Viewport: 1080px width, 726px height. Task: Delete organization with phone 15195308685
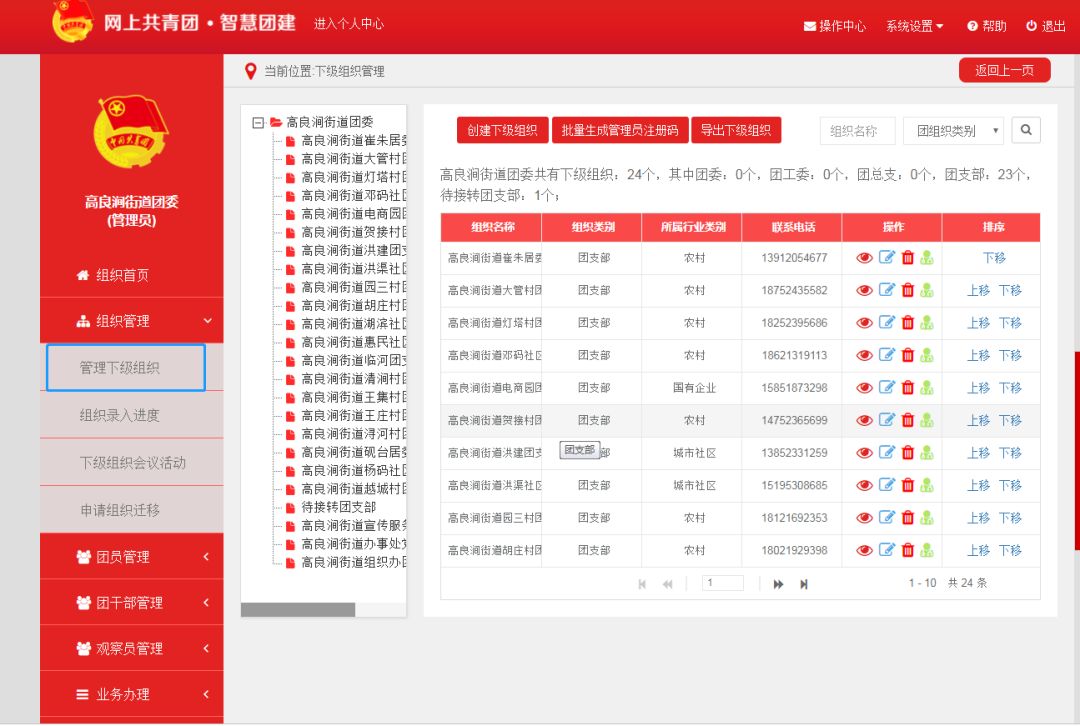[x=908, y=486]
